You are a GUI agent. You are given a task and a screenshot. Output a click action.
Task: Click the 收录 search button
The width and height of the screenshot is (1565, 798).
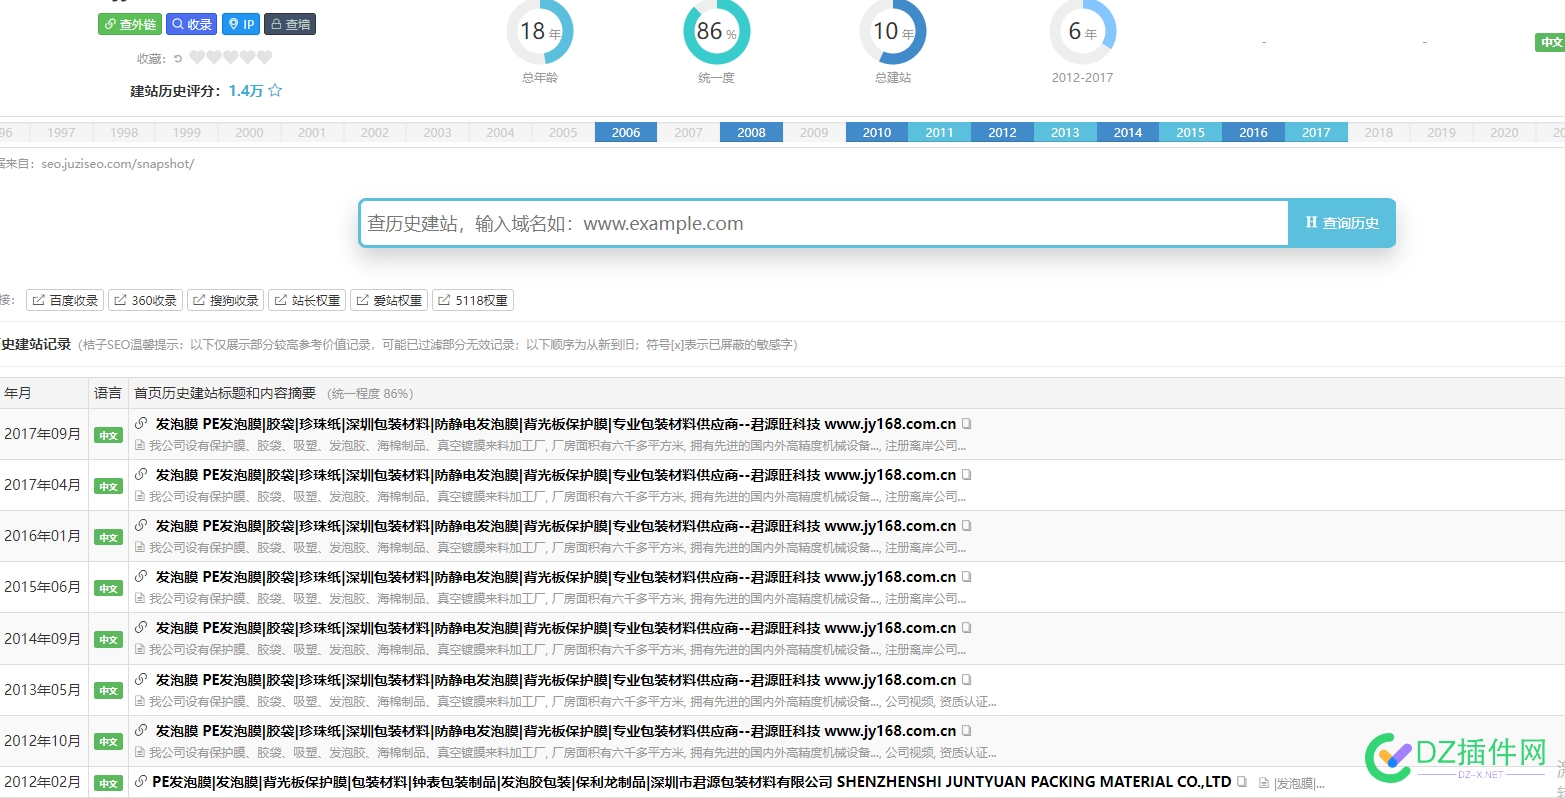190,24
